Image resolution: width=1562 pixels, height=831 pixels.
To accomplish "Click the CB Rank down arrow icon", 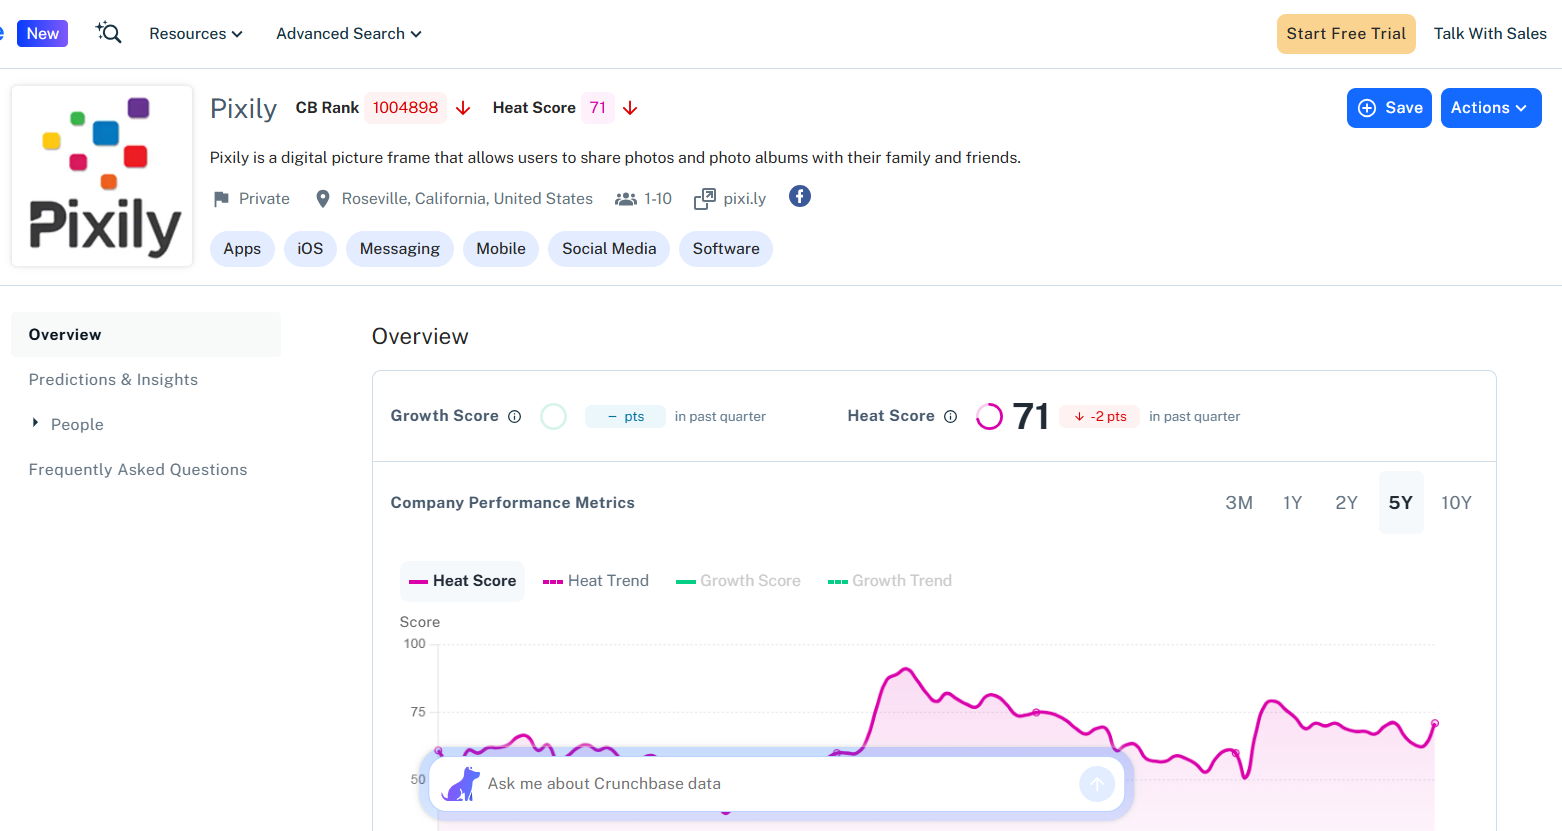I will coord(463,108).
